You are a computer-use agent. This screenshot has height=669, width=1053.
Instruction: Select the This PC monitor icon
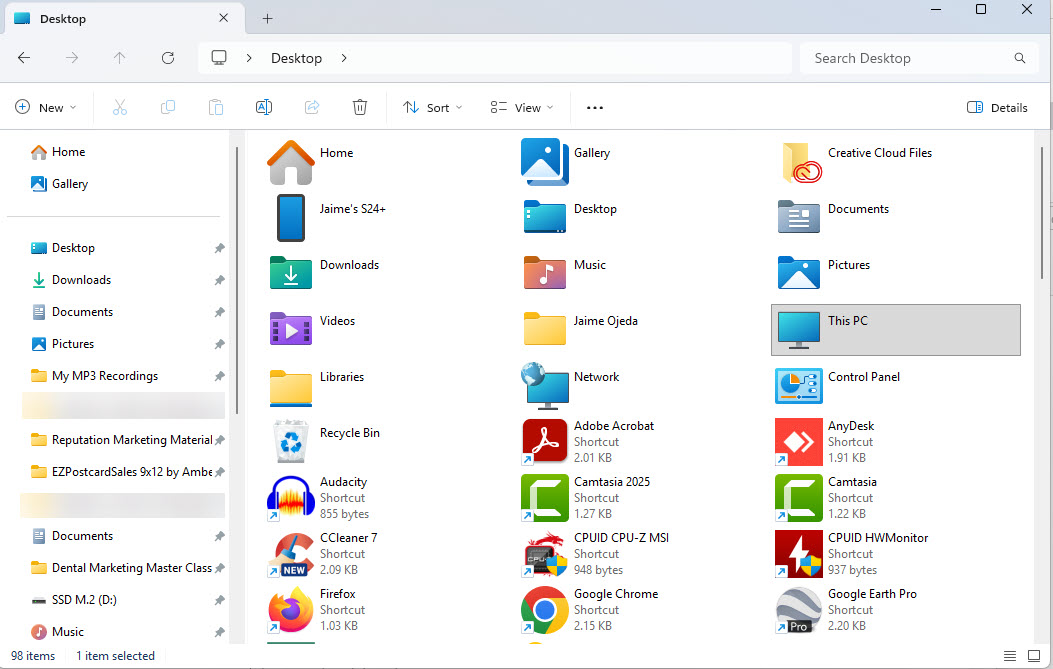click(x=798, y=330)
